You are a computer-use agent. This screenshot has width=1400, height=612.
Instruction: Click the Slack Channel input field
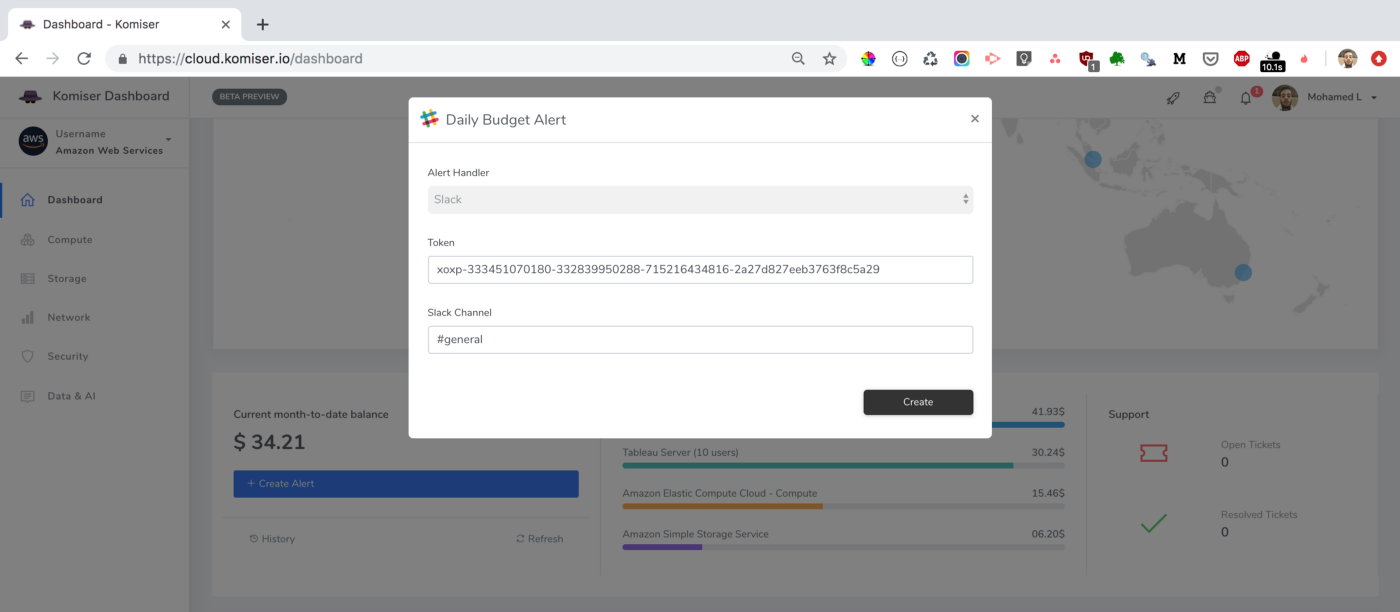coord(700,339)
